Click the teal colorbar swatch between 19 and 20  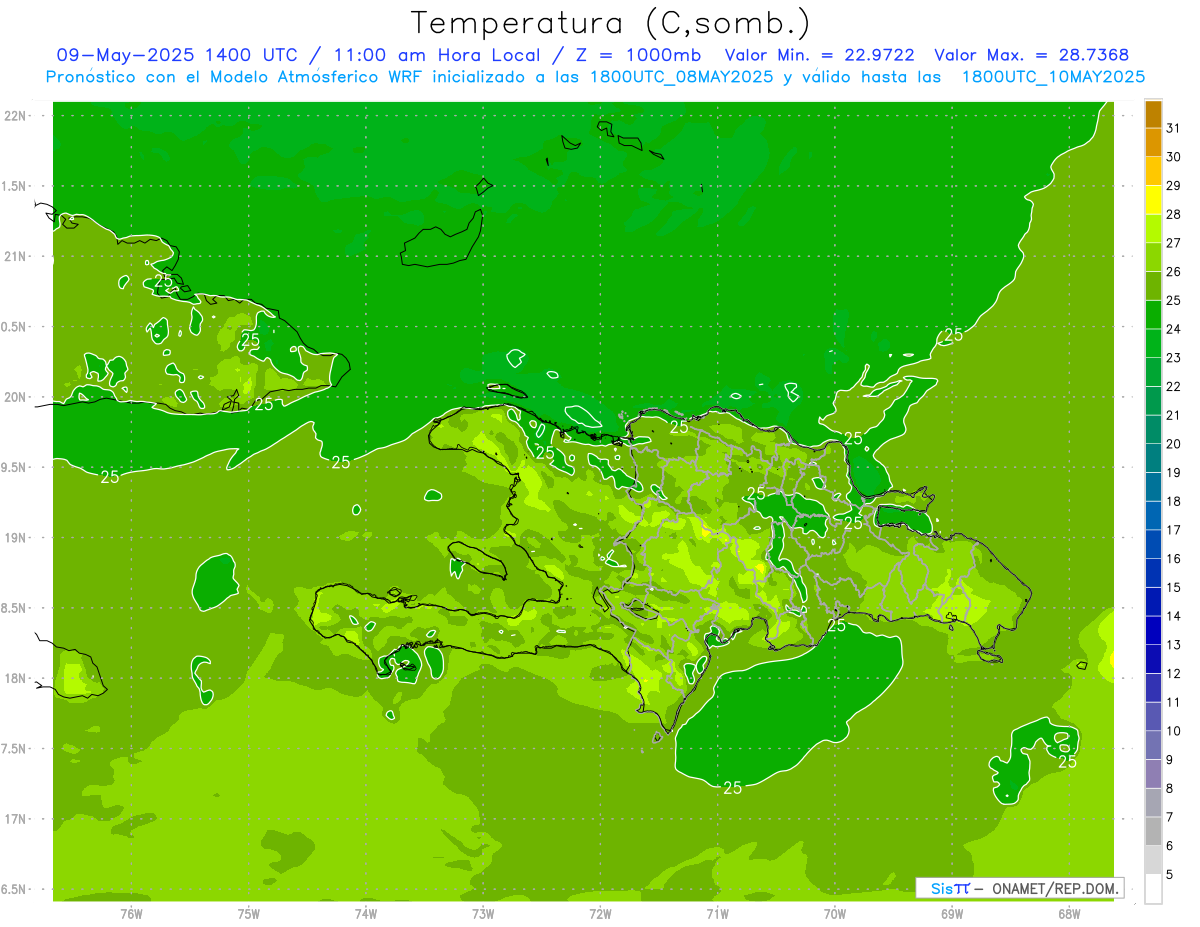(1153, 459)
